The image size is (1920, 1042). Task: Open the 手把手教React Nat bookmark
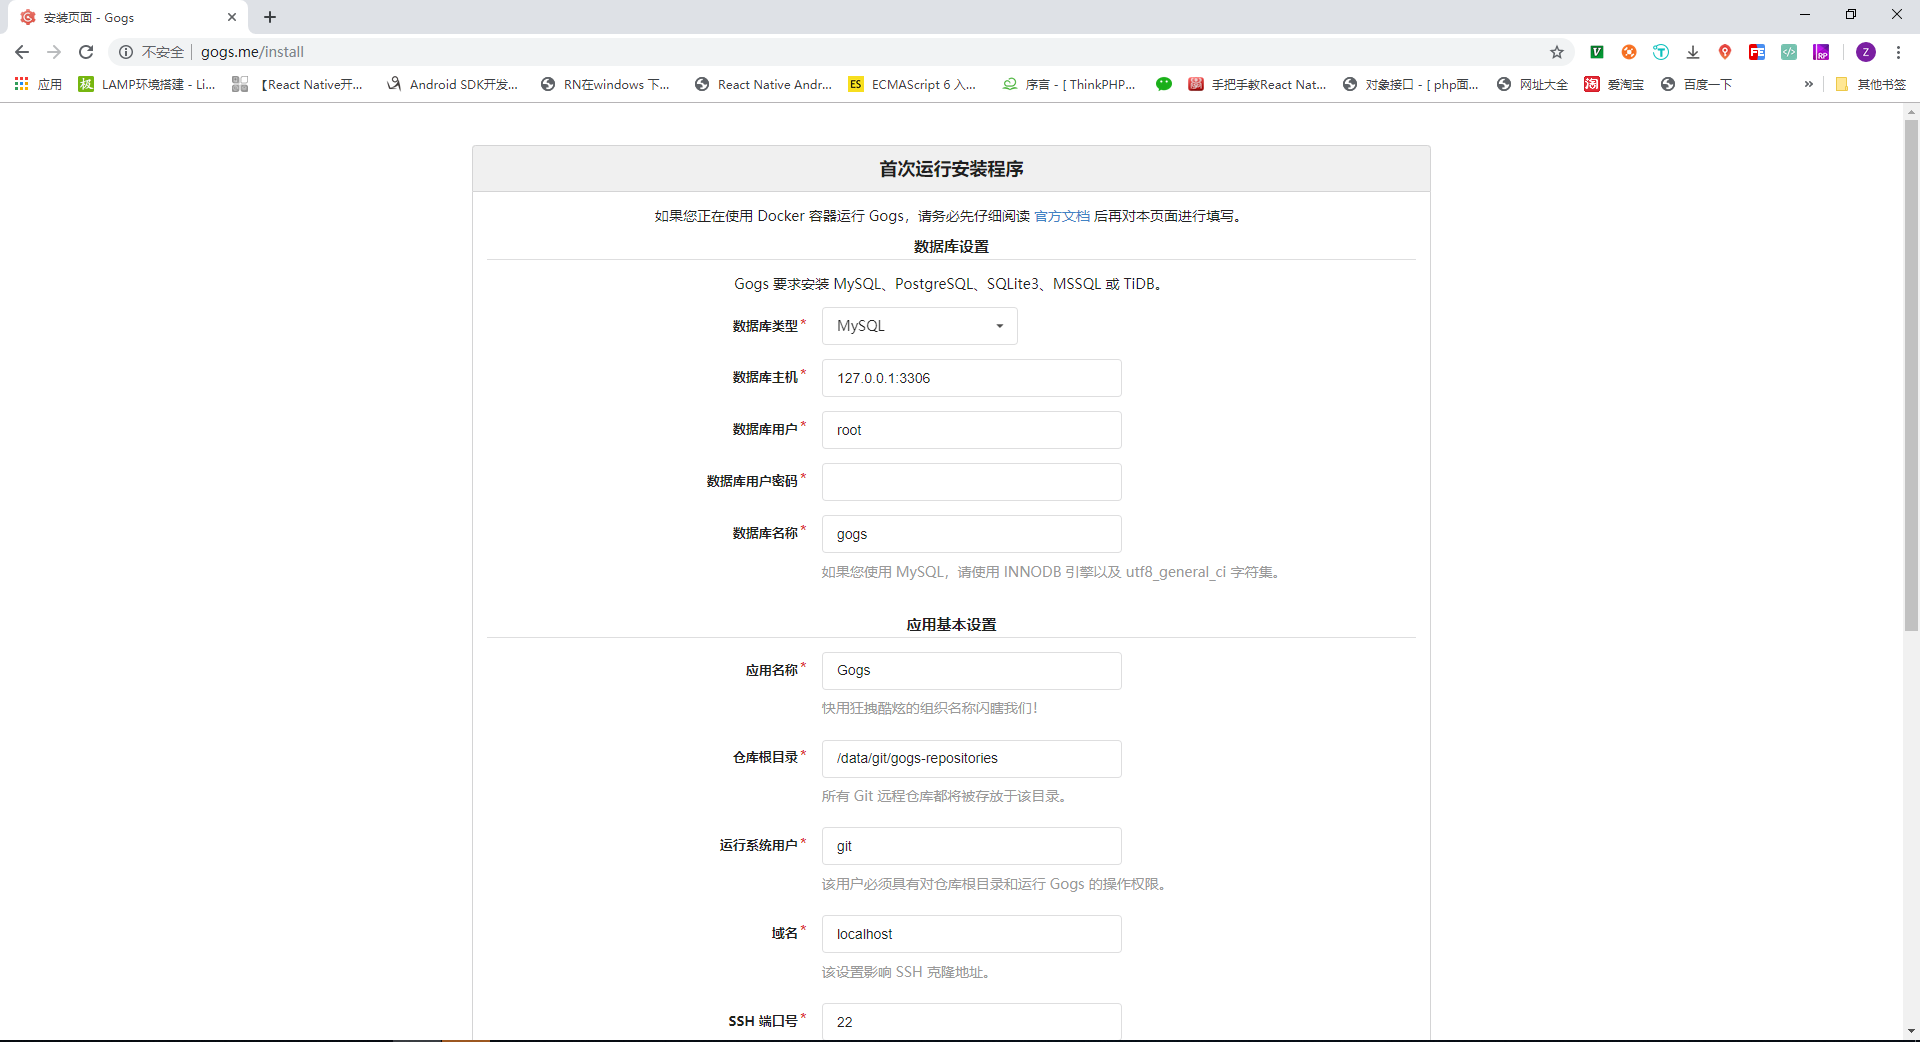(x=1258, y=84)
